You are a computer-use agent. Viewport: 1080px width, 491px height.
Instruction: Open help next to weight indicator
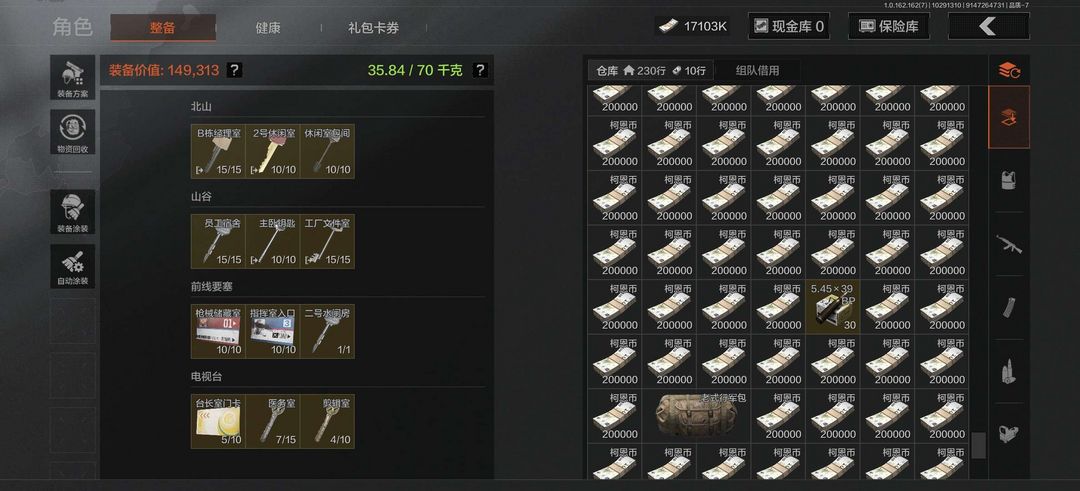tap(480, 70)
